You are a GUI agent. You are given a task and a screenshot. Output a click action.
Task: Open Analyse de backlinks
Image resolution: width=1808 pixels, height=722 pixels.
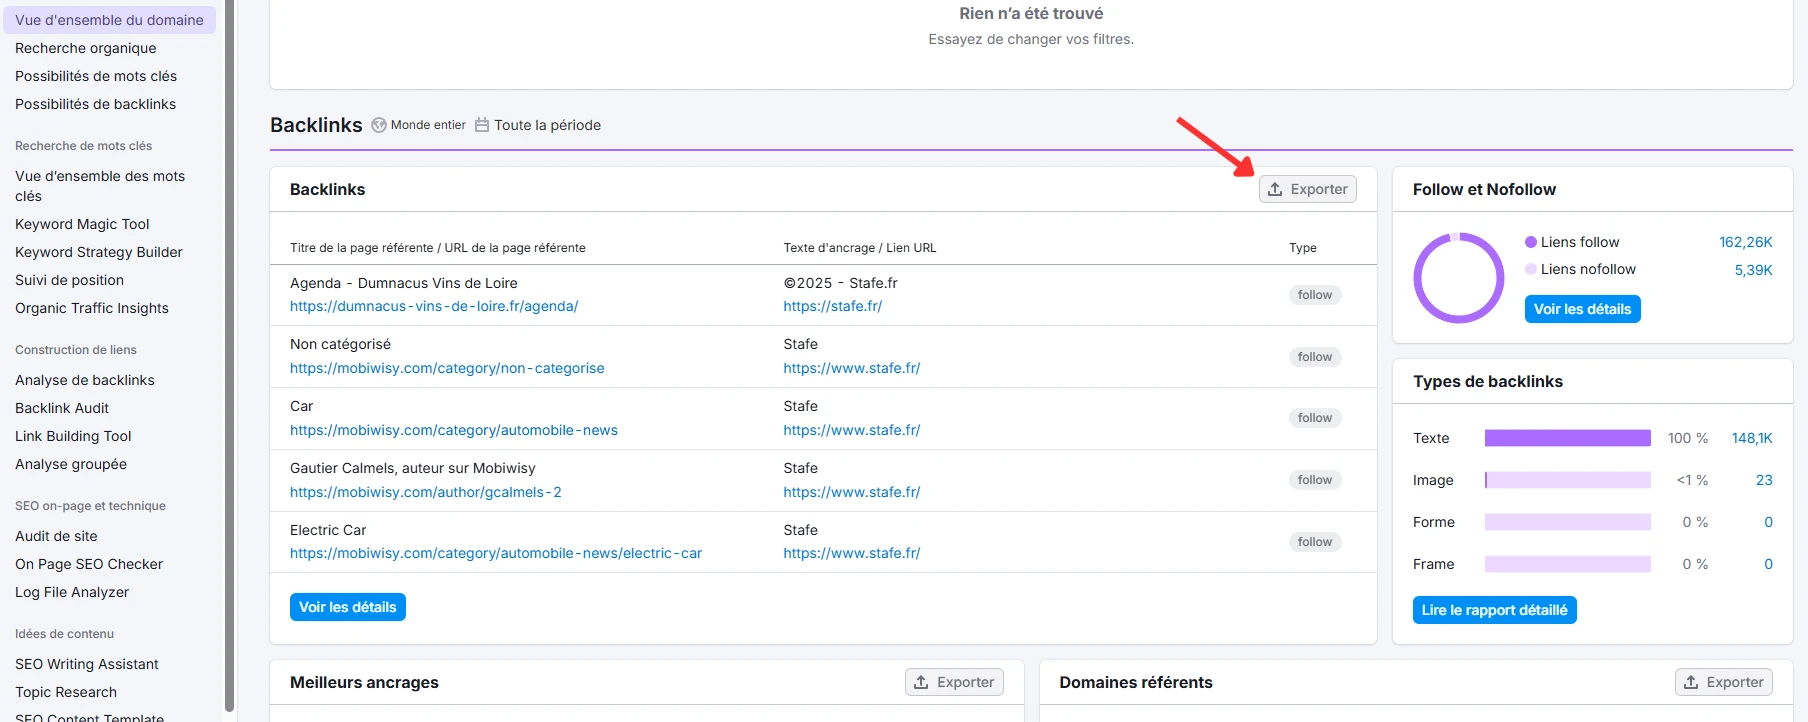click(85, 380)
